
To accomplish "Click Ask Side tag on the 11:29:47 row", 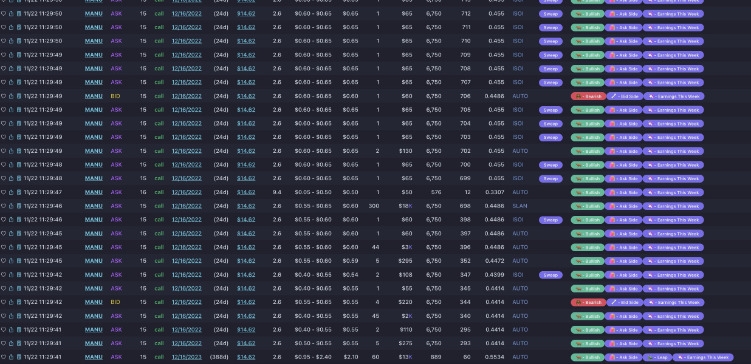I will point(624,193).
